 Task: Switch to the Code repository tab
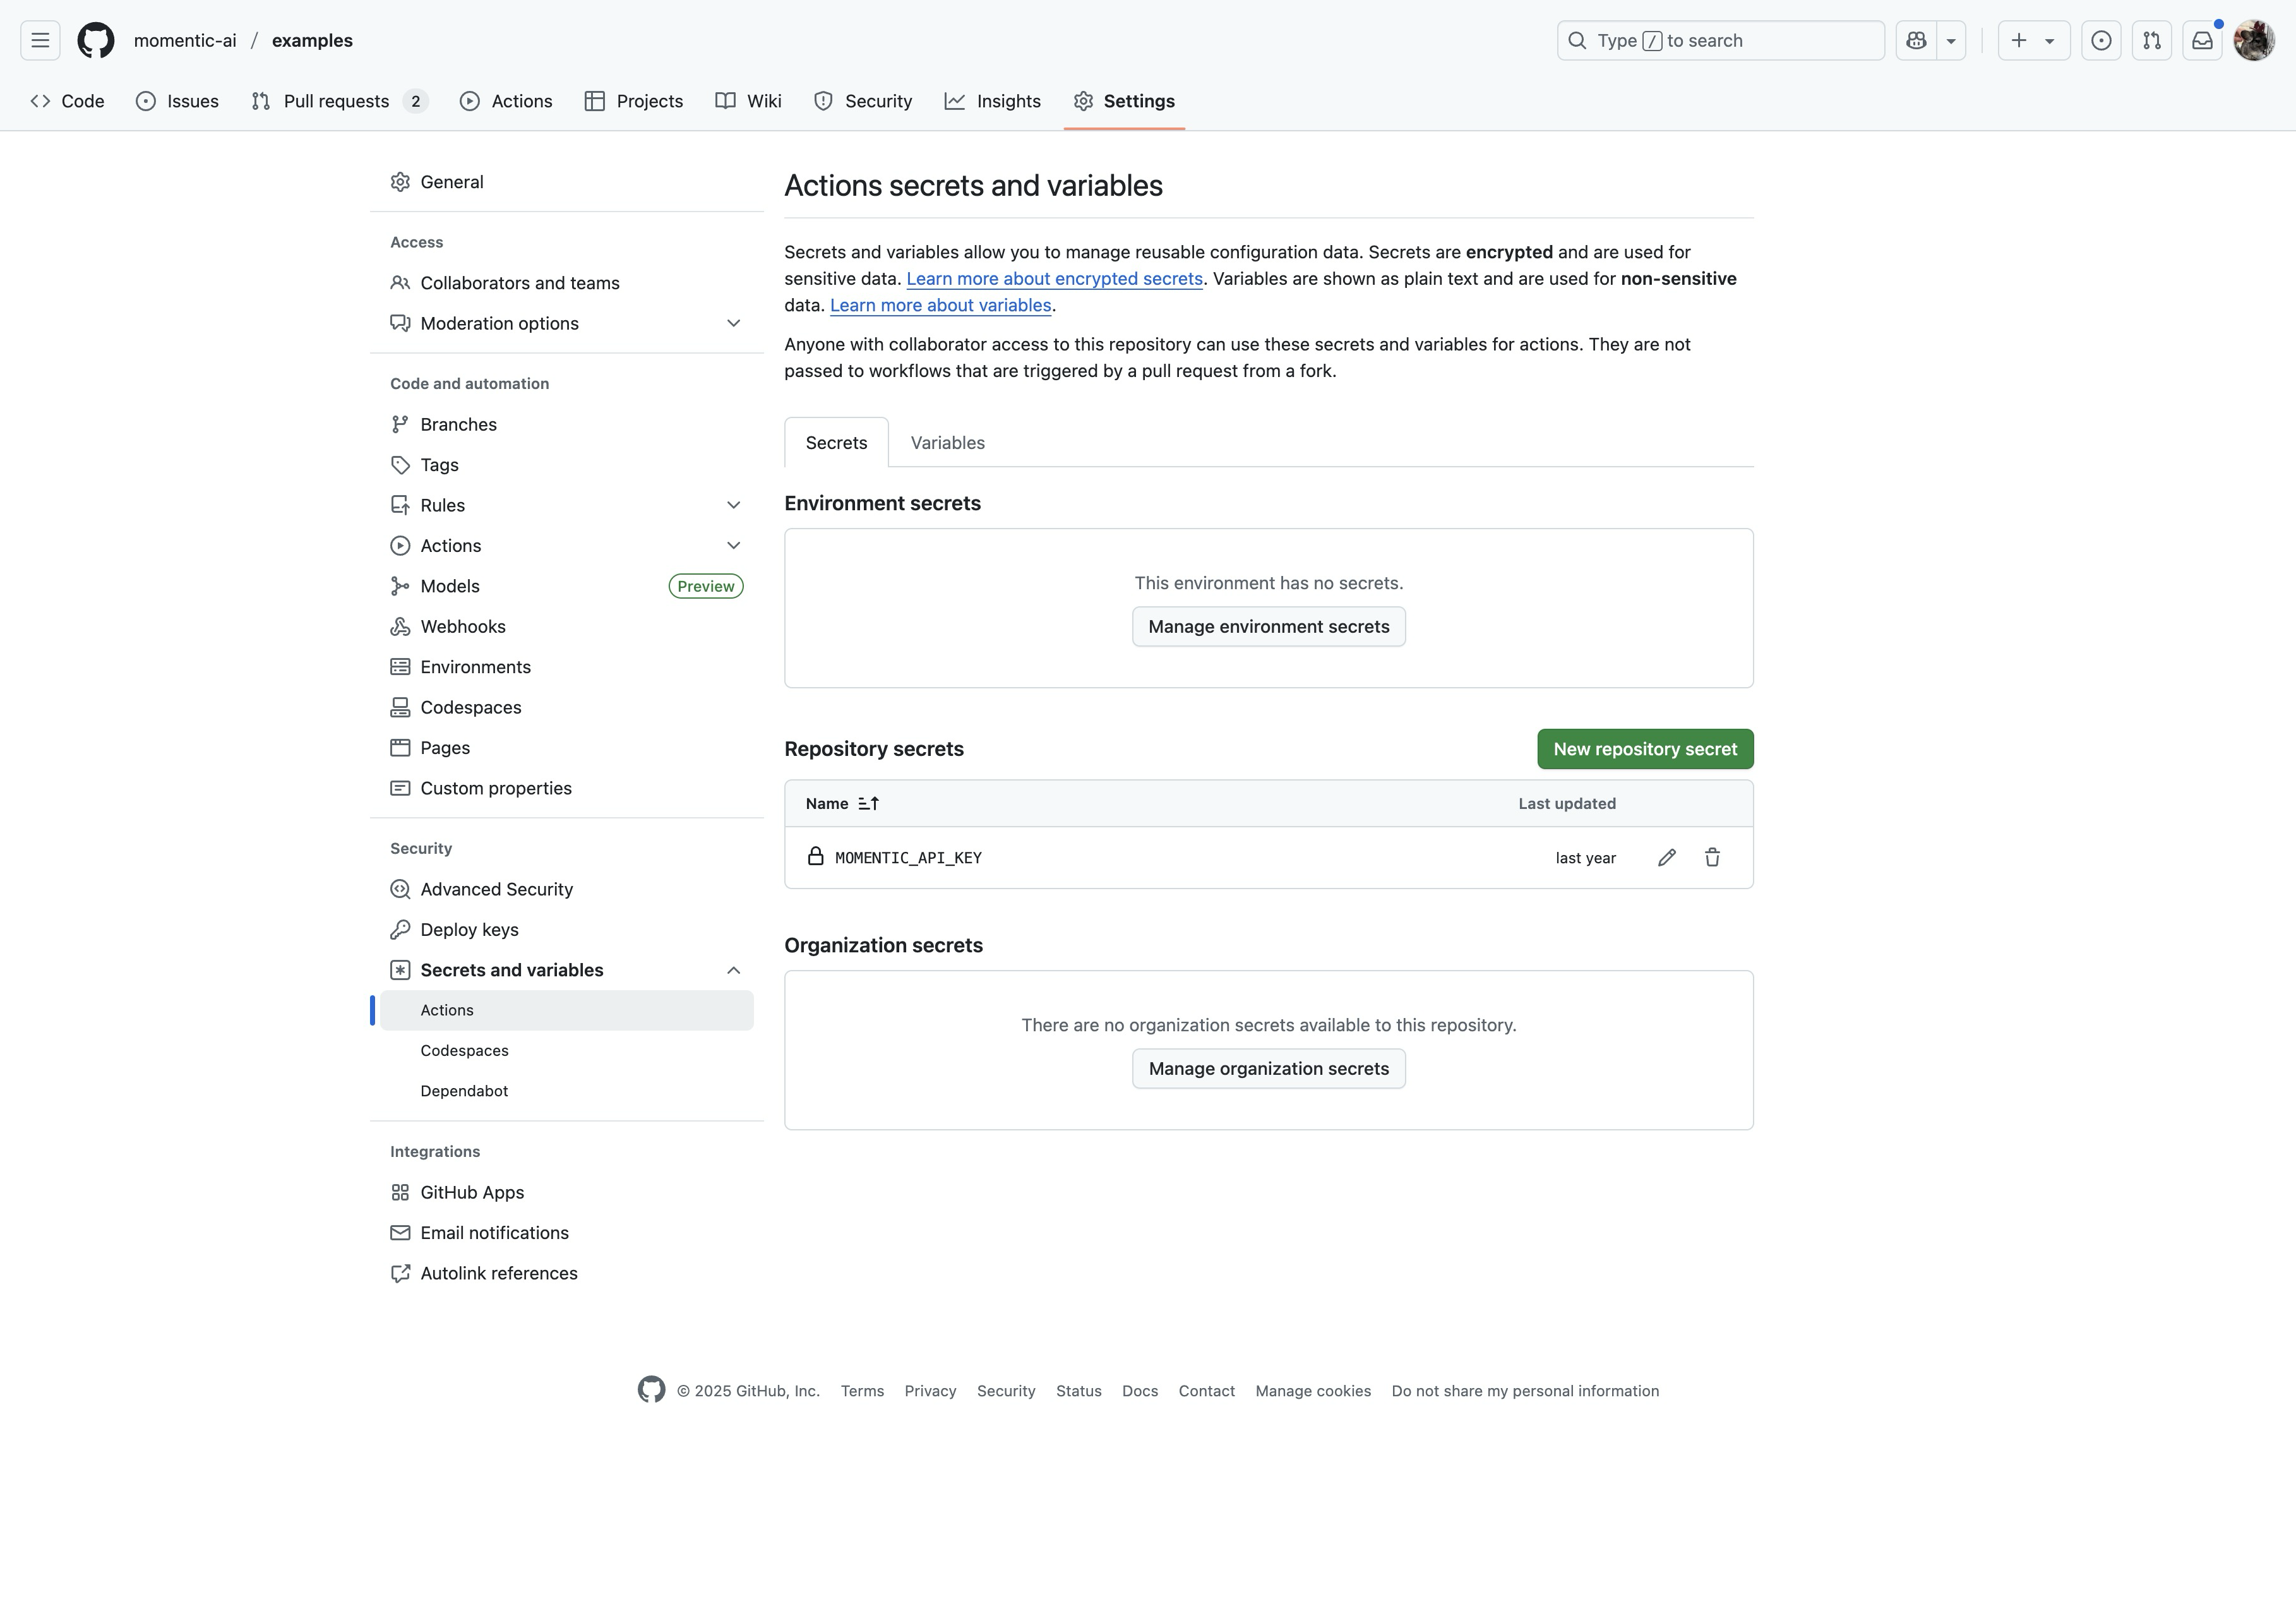[x=68, y=101]
